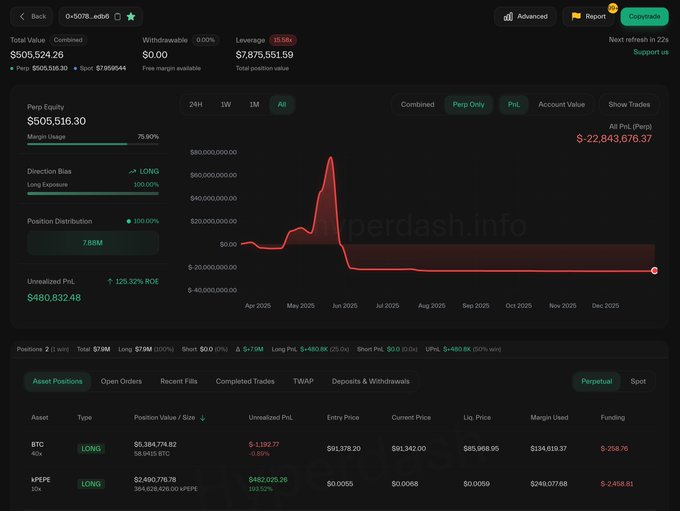Click the notification count badge on Report
The width and height of the screenshot is (680, 511).
(613, 8)
